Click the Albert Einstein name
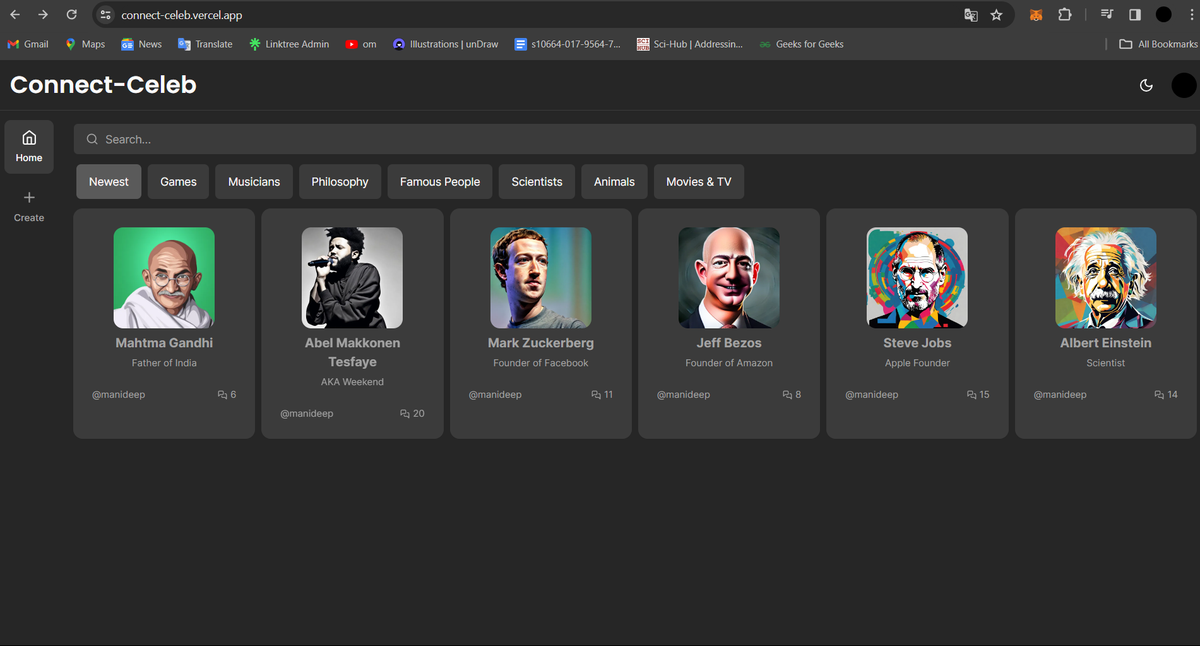 click(1106, 343)
